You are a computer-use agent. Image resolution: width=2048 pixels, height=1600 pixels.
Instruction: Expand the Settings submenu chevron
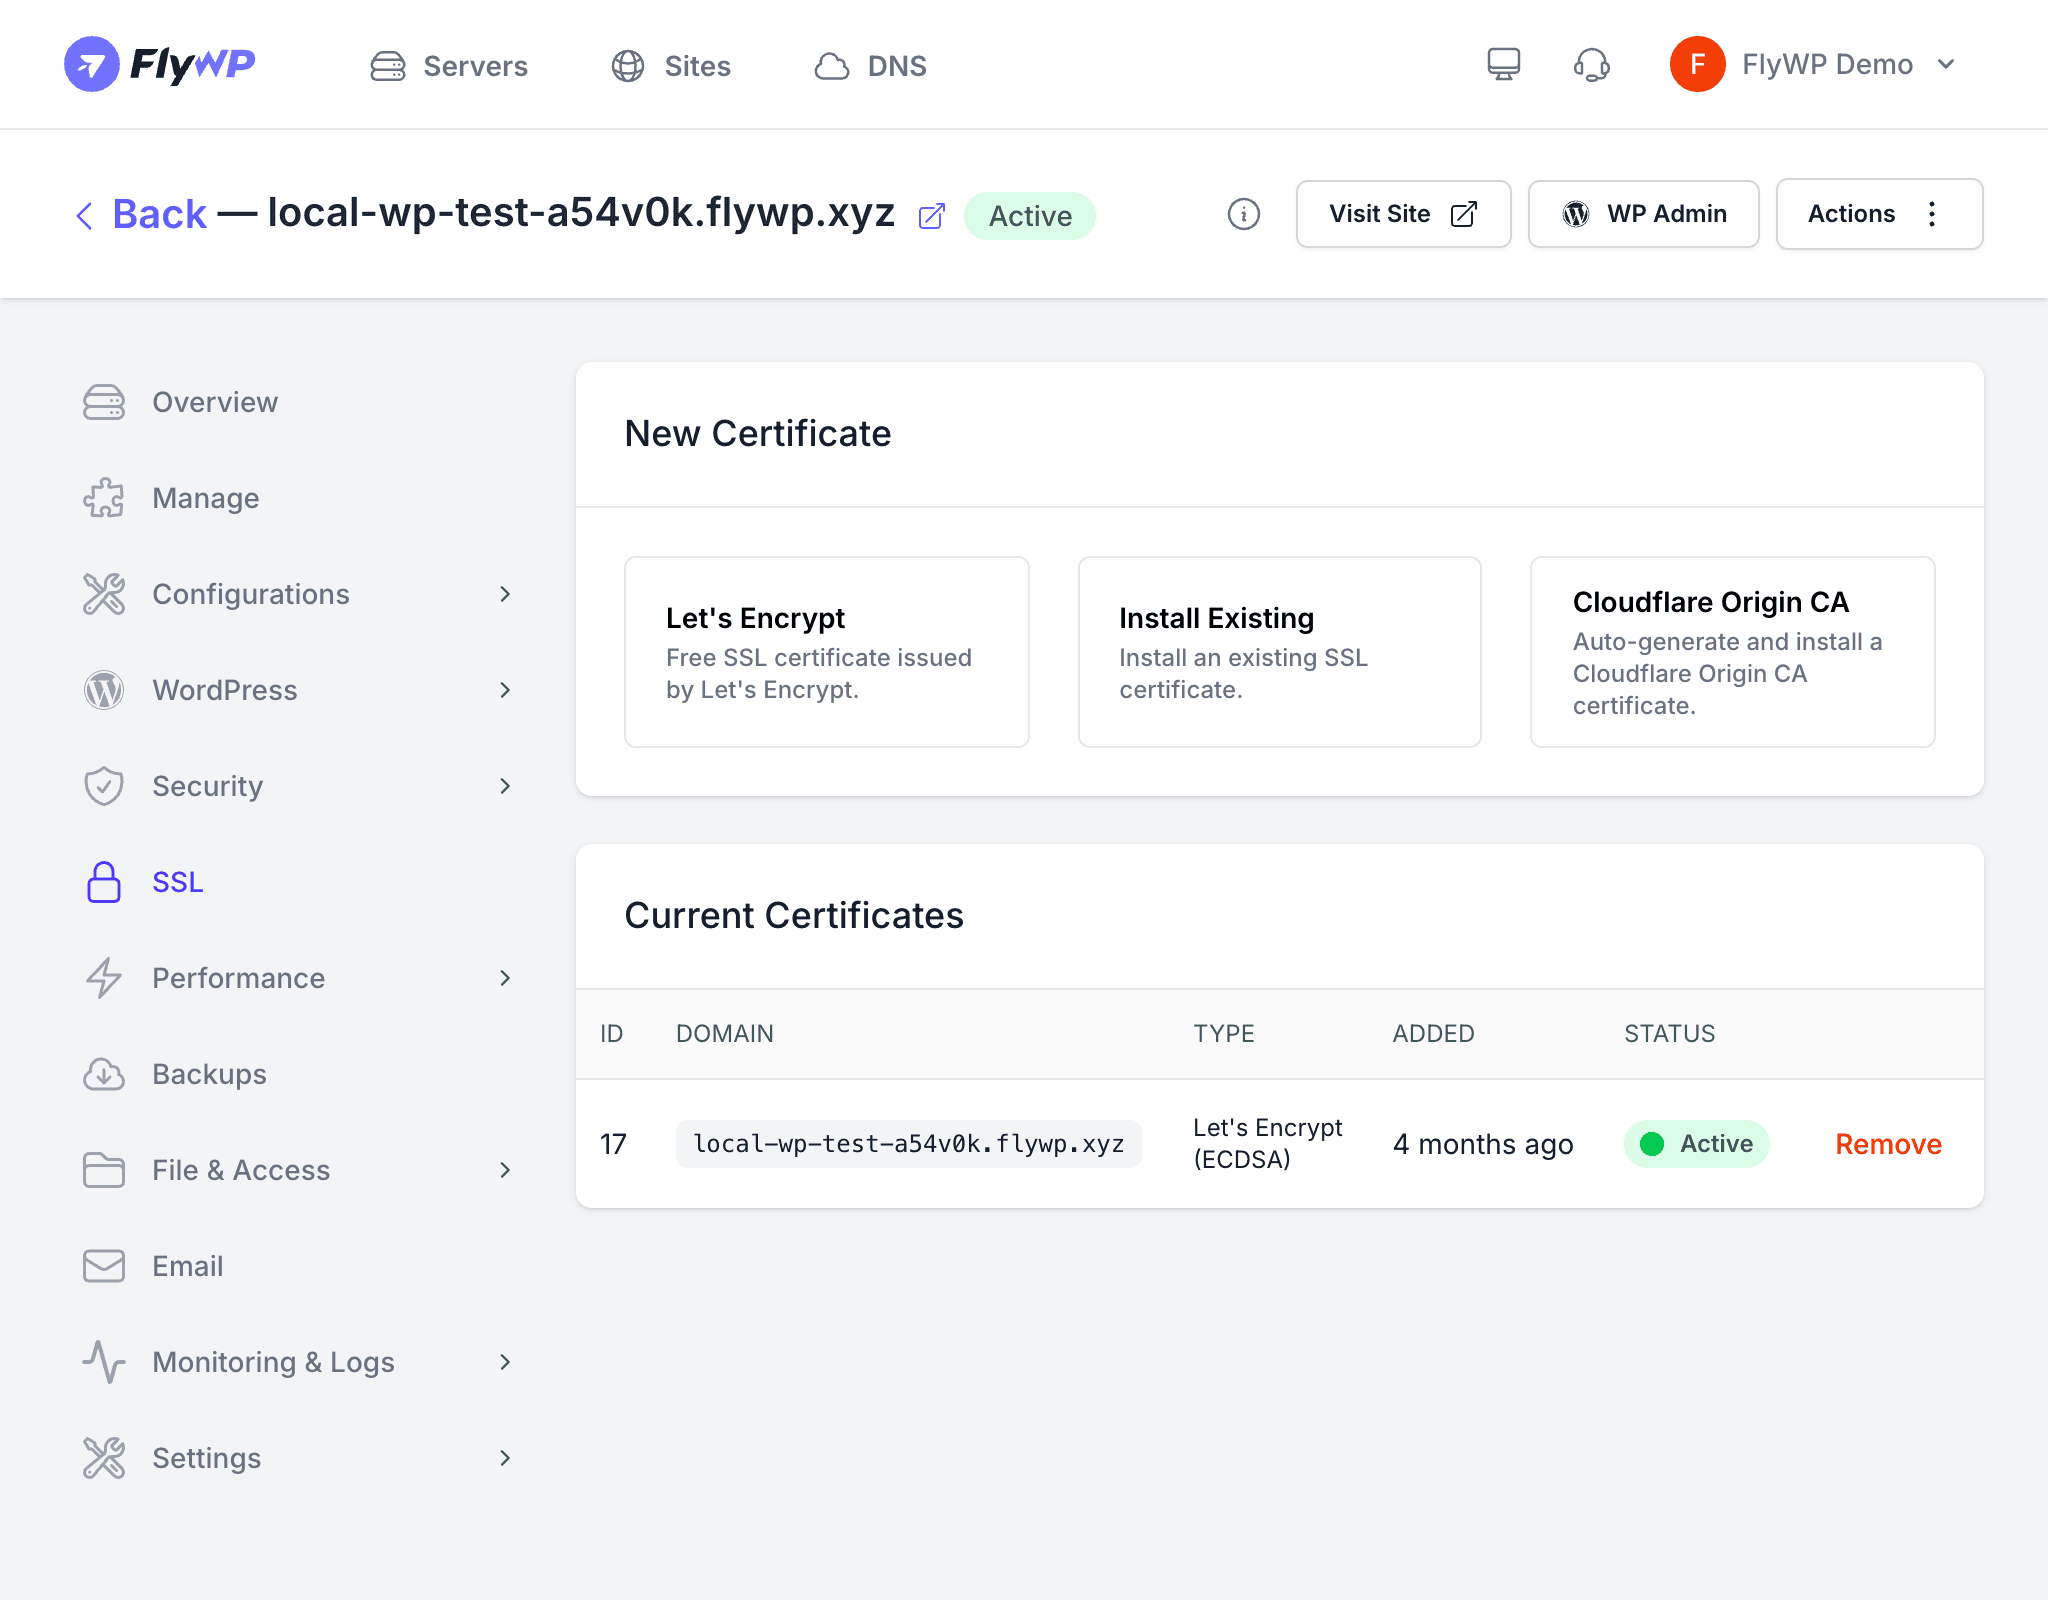505,1458
